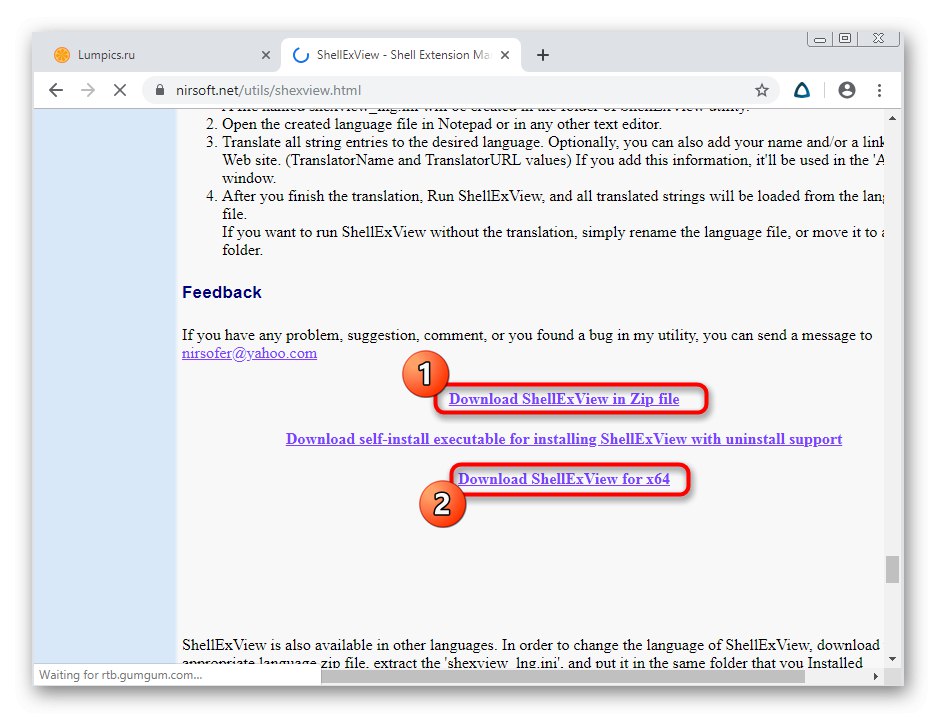Switch to the Lumpics.ru tab
Screen dimensions: 936x718
coord(161,55)
